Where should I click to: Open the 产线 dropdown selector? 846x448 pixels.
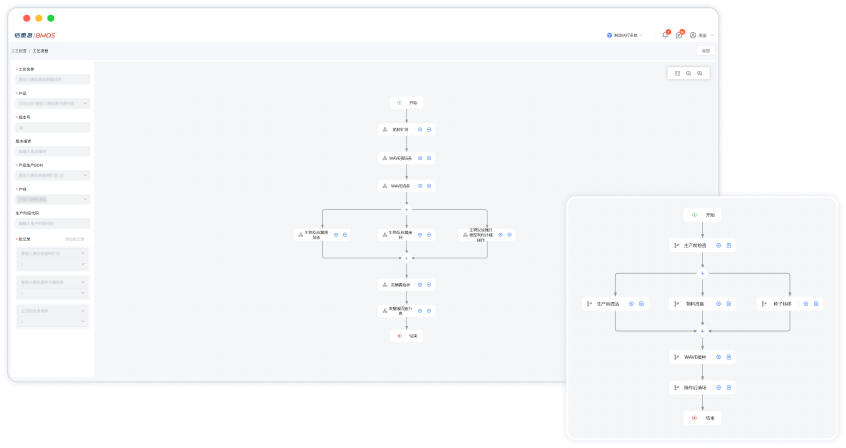point(53,199)
